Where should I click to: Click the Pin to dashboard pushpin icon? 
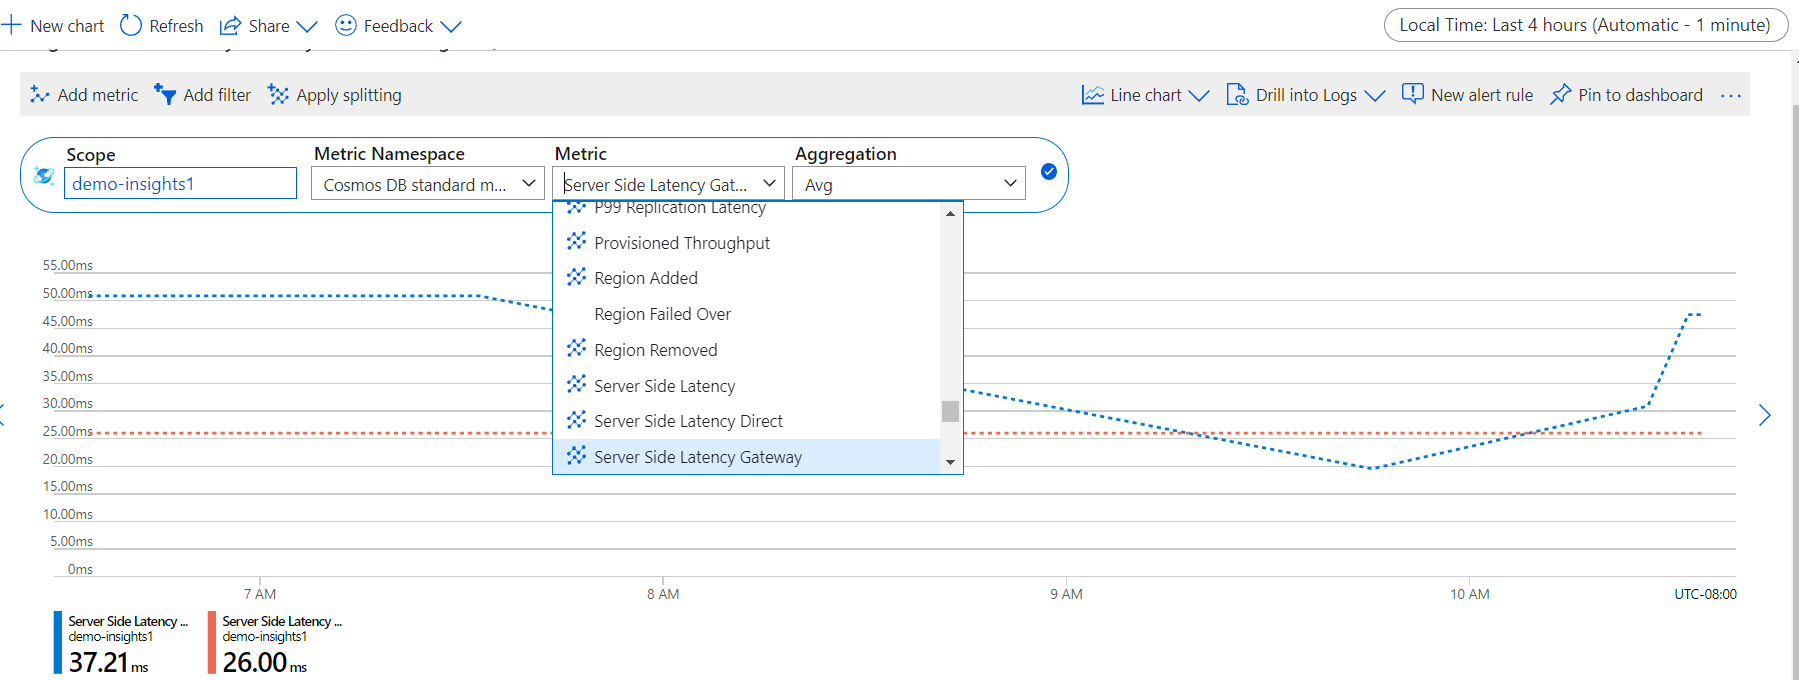point(1560,94)
